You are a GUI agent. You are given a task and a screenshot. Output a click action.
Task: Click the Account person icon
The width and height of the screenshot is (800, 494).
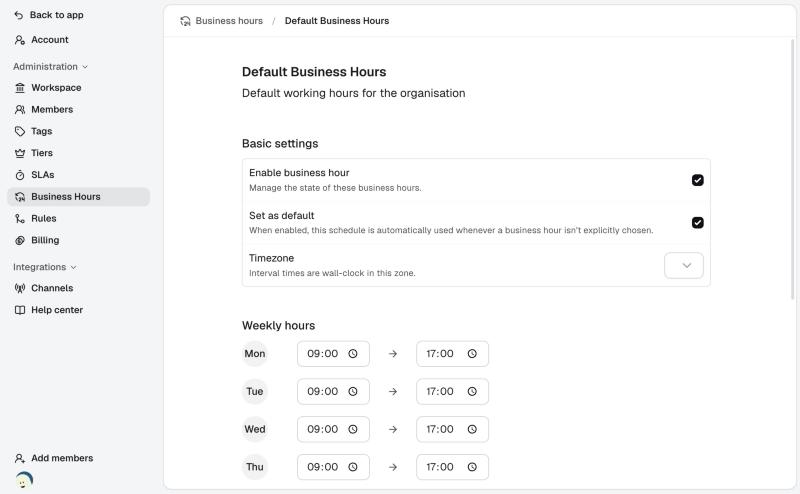coord(20,40)
